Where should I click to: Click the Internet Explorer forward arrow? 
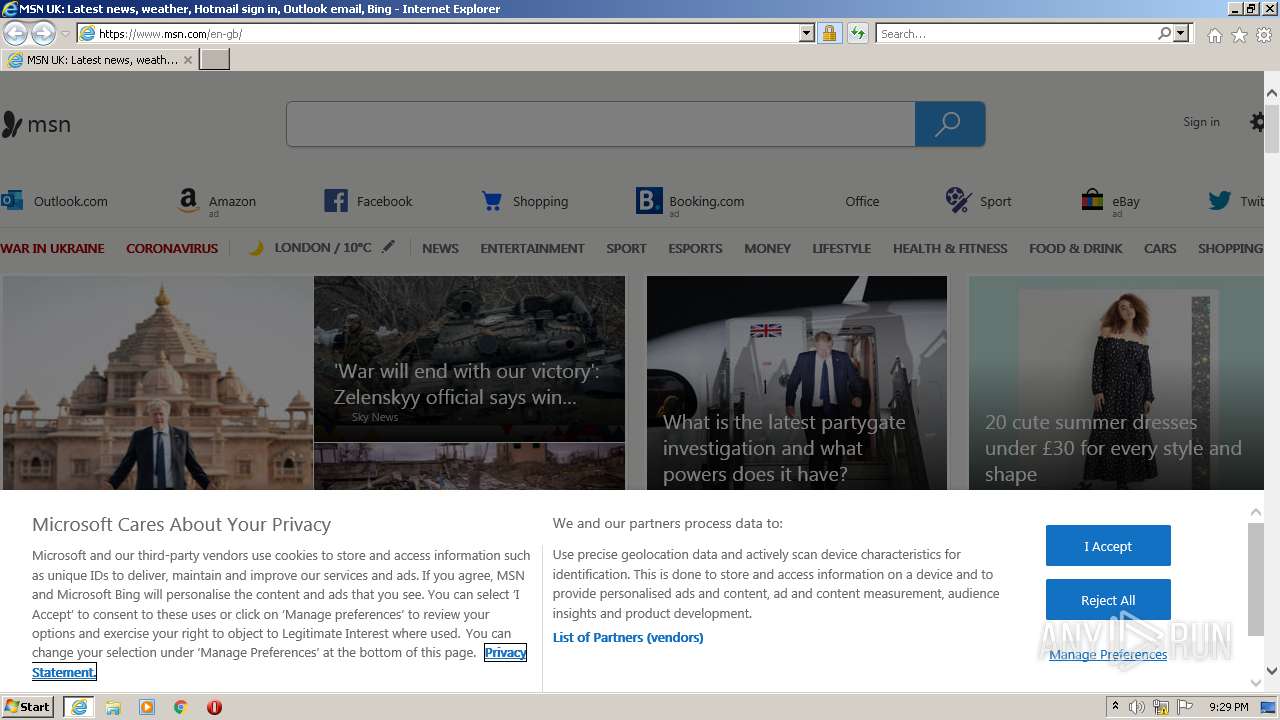[x=43, y=33]
